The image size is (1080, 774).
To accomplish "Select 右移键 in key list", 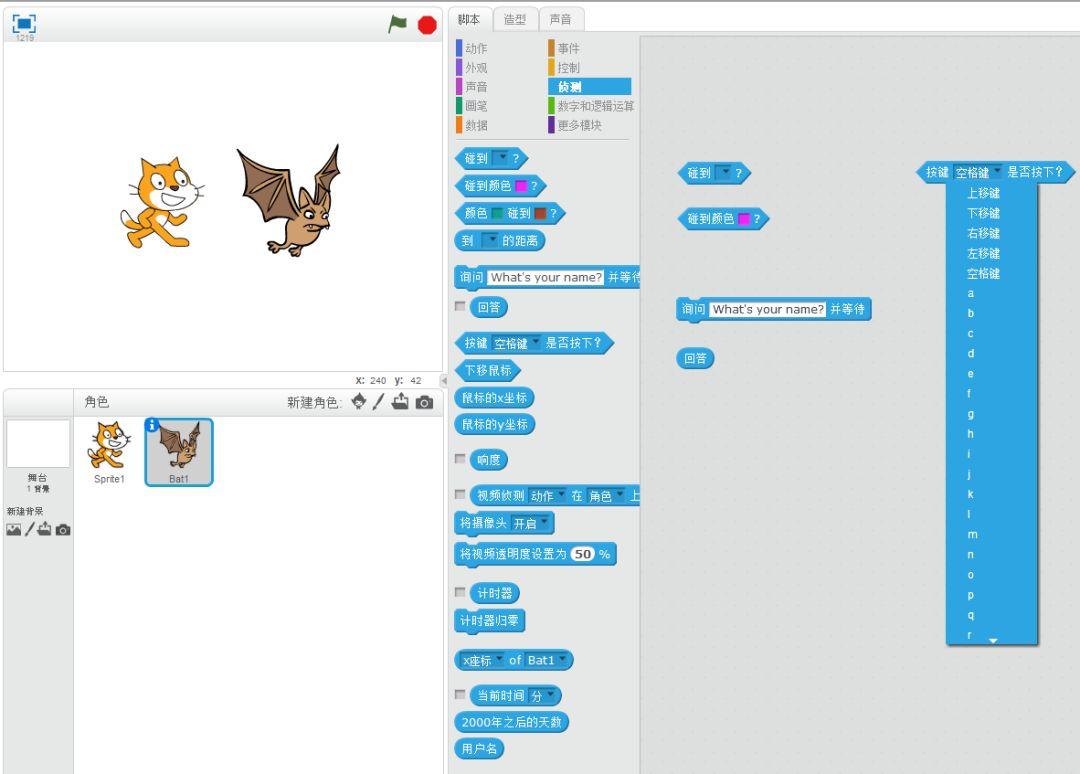I will tap(992, 233).
